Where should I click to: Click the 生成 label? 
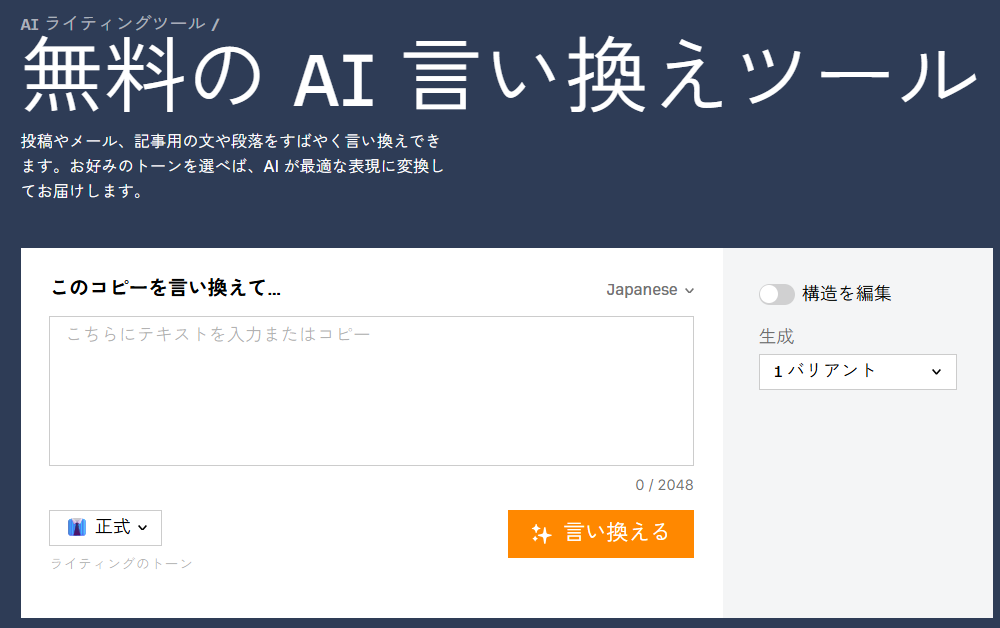click(776, 336)
